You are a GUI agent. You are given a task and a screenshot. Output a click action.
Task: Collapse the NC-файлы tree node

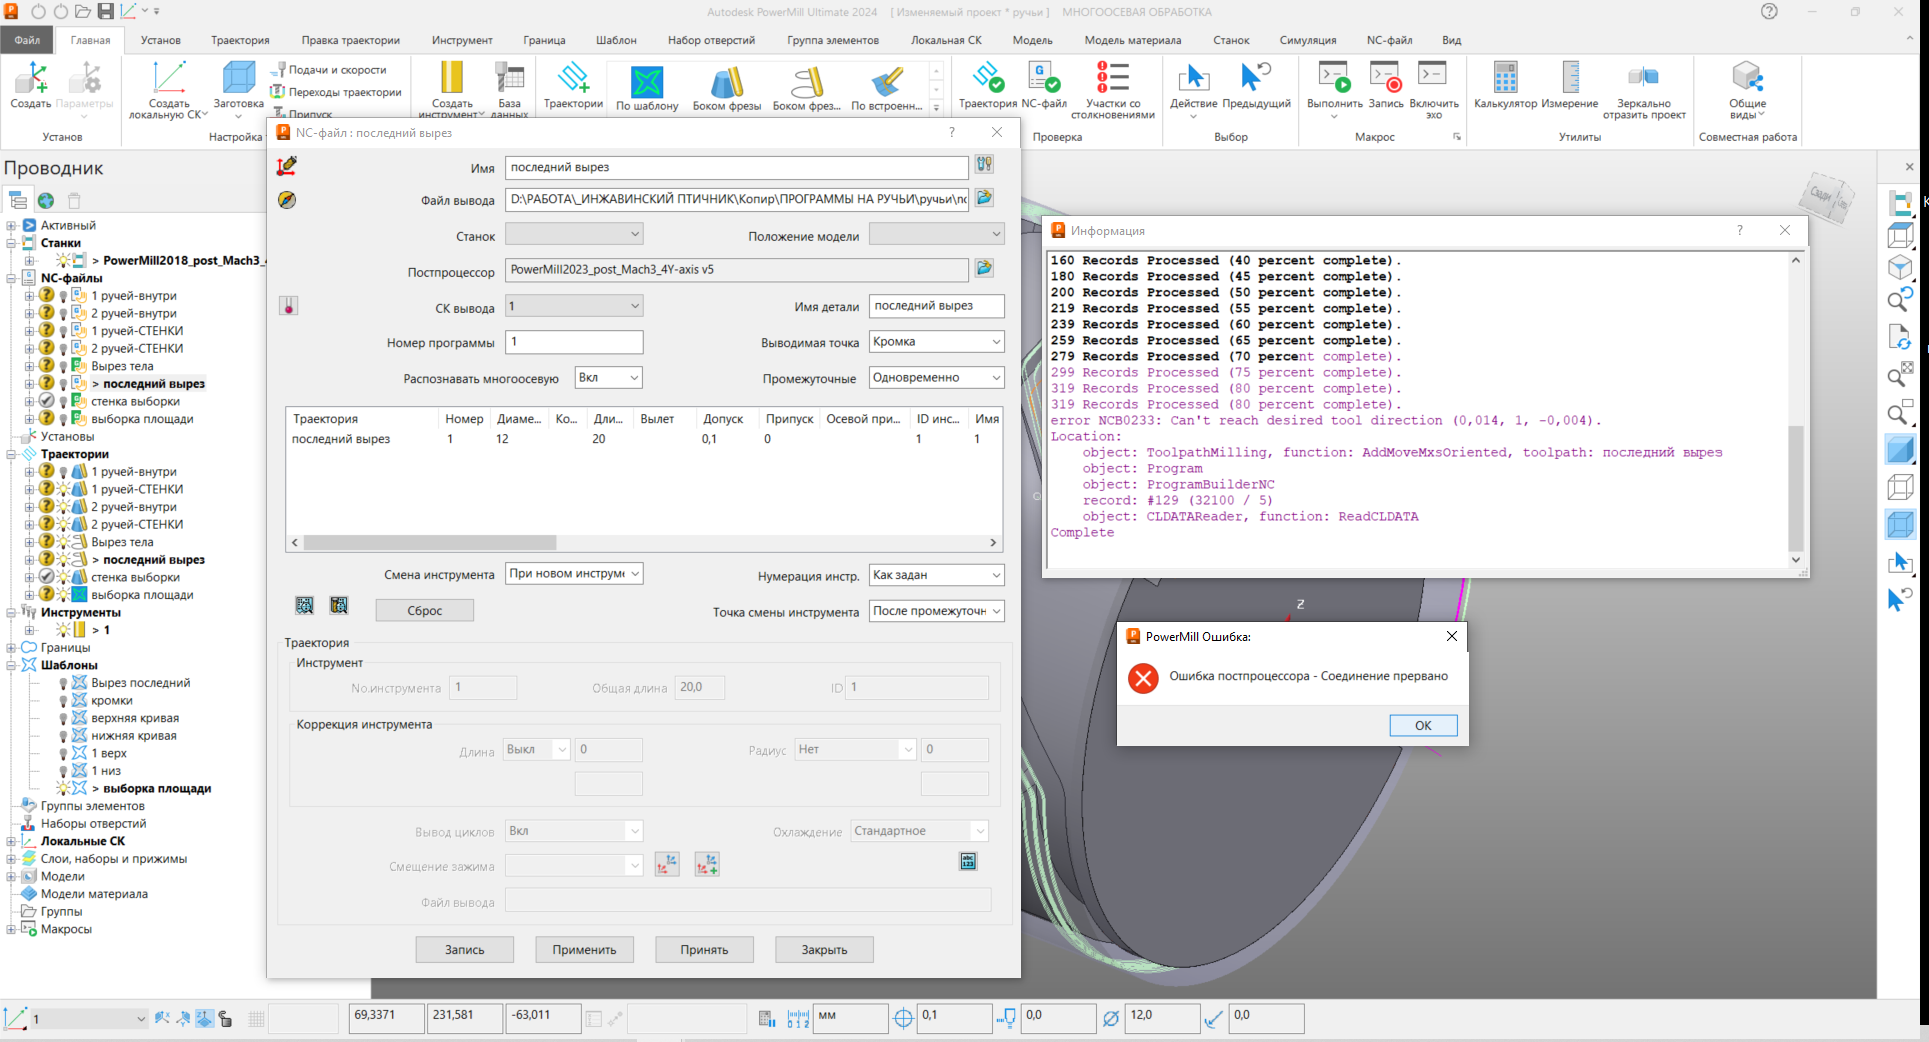click(11, 279)
